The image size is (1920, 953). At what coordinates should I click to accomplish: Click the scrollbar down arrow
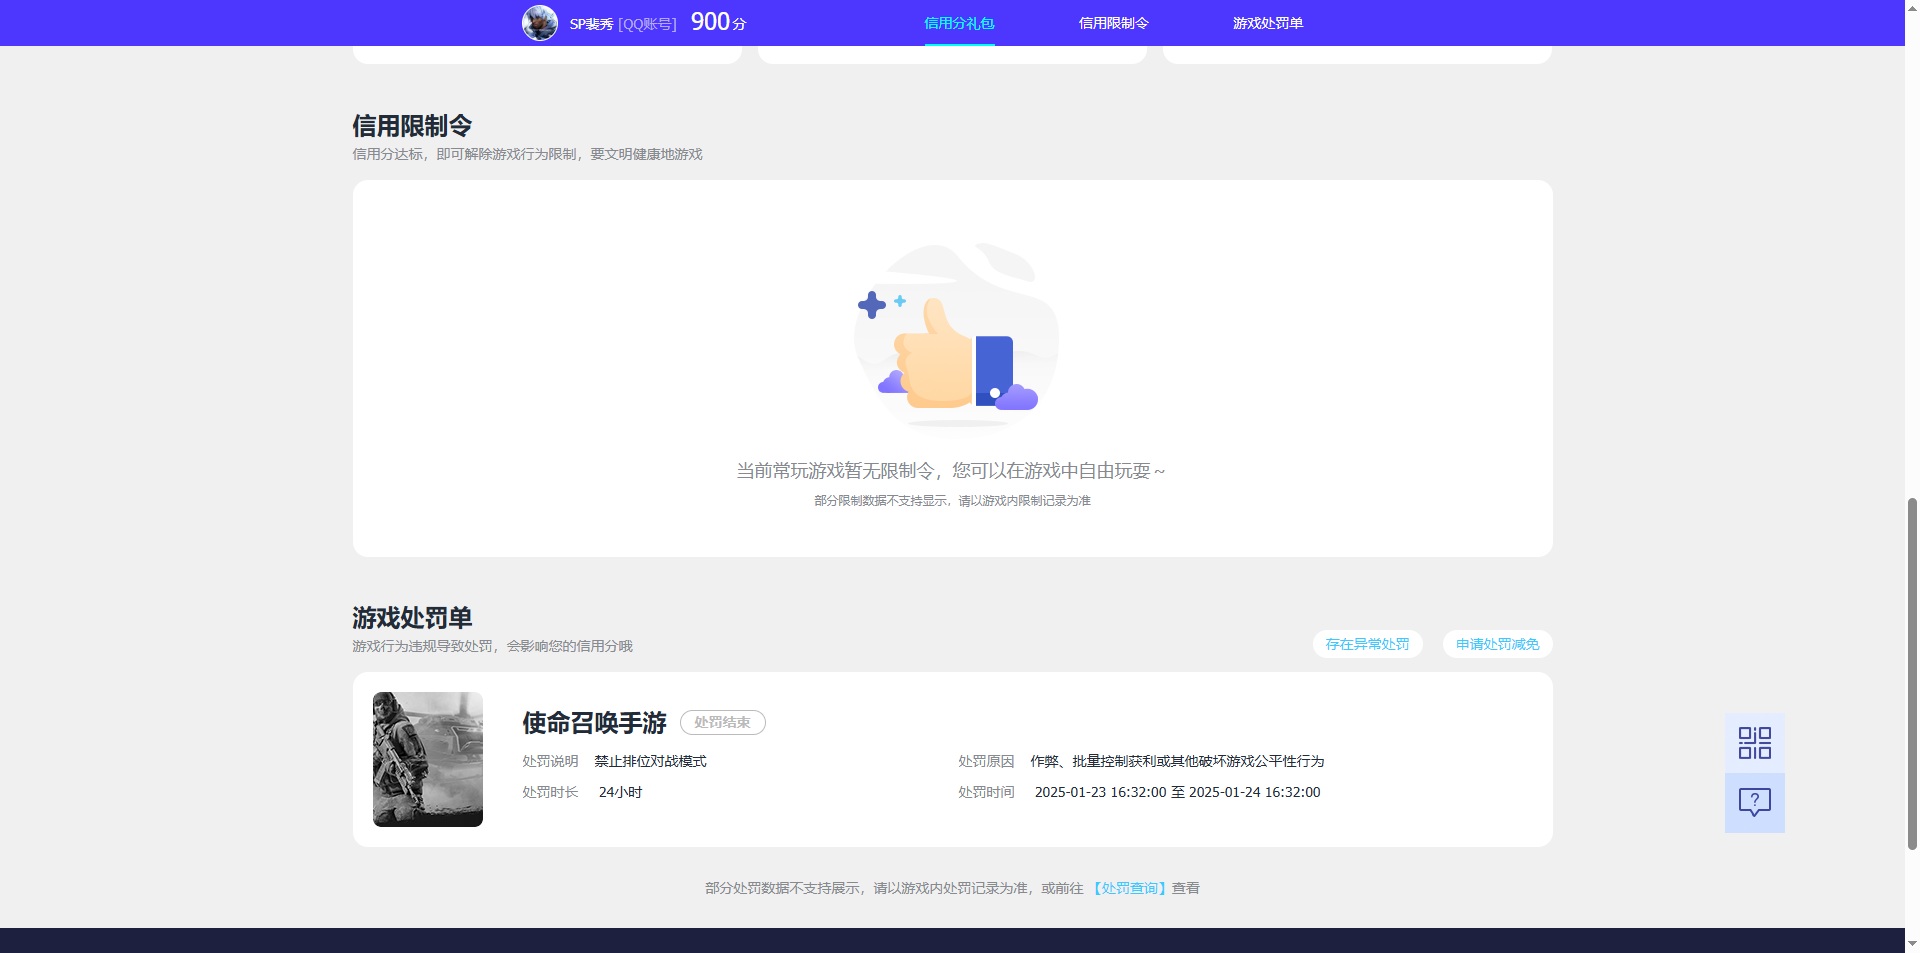(1912, 943)
